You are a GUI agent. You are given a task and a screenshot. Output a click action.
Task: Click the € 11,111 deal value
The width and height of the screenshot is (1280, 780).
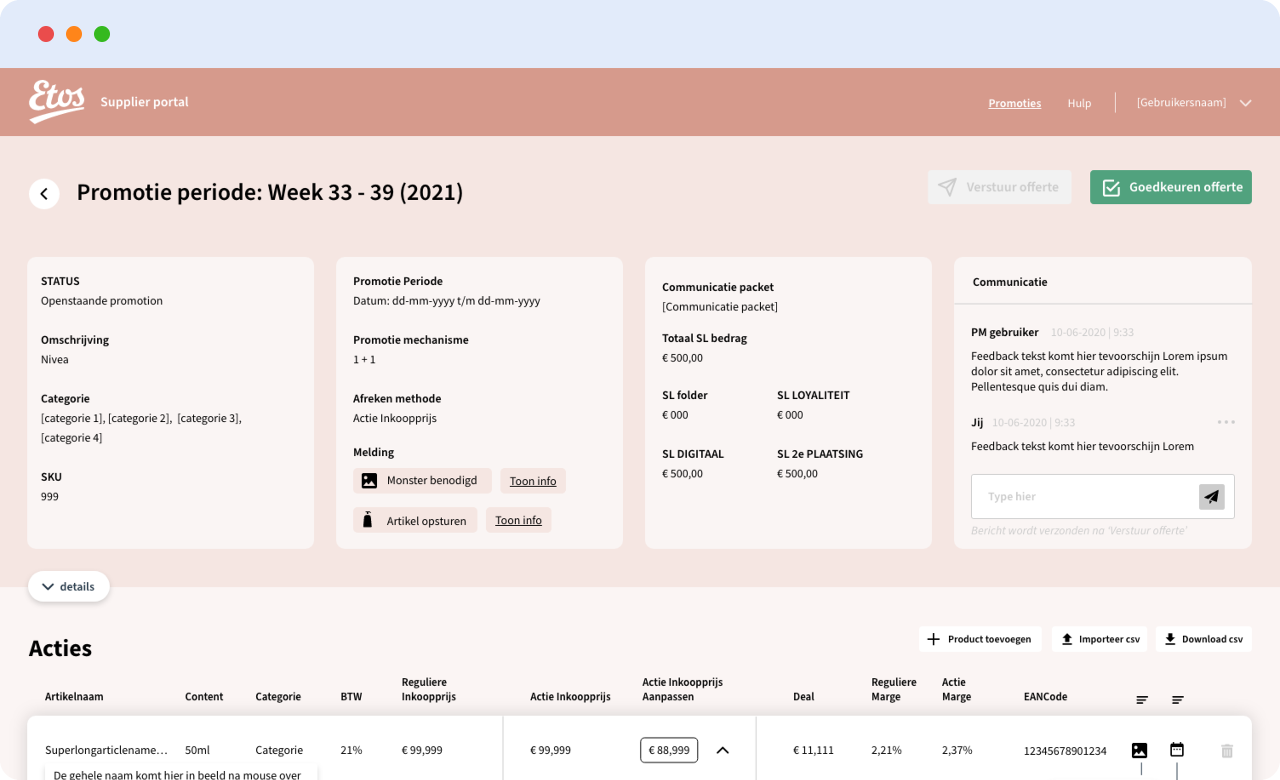(813, 750)
